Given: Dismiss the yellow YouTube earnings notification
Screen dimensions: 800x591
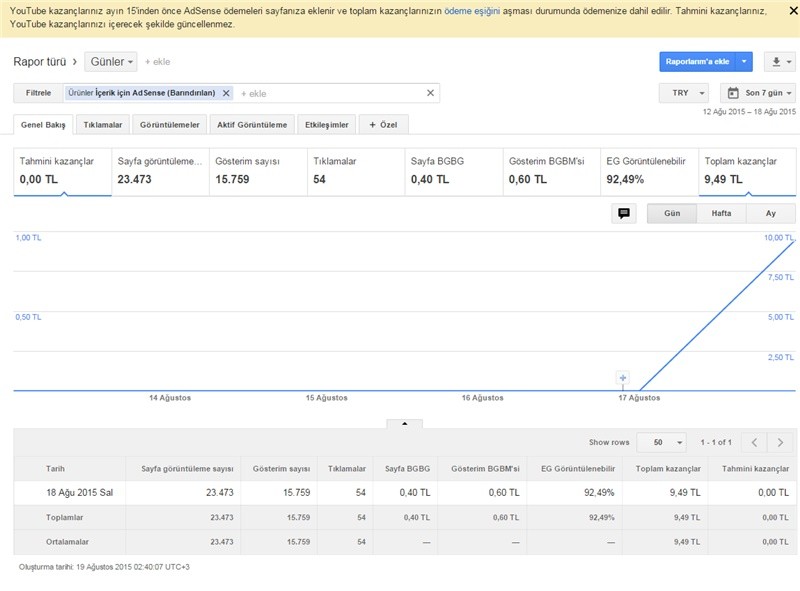Looking at the screenshot, I should [x=793, y=10].
